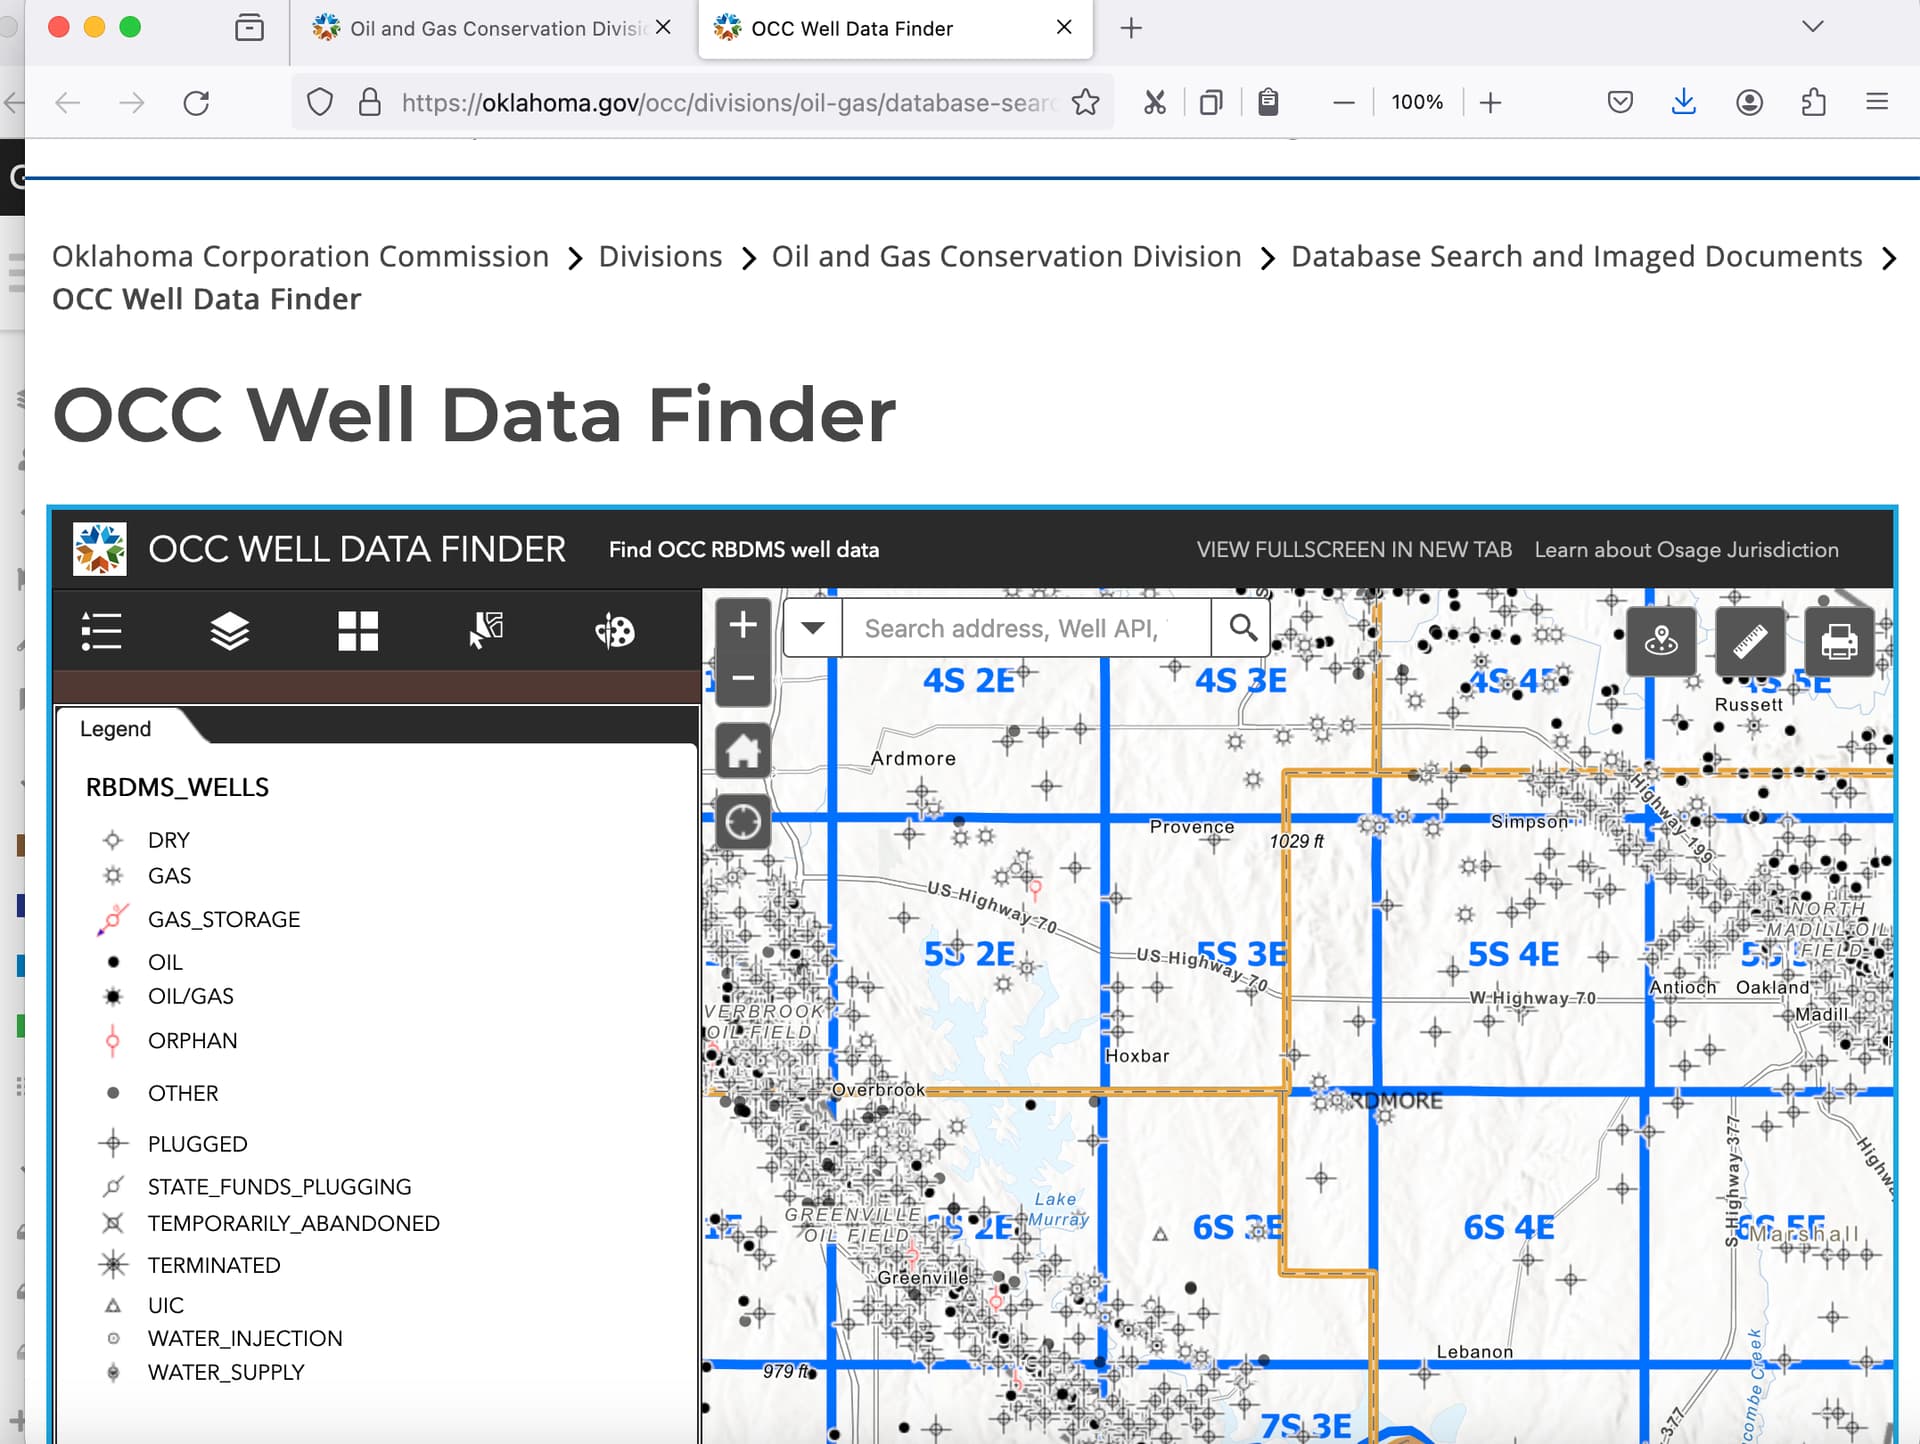The height and width of the screenshot is (1444, 1920).
Task: Click the 5S 4E township label
Action: click(x=1513, y=954)
